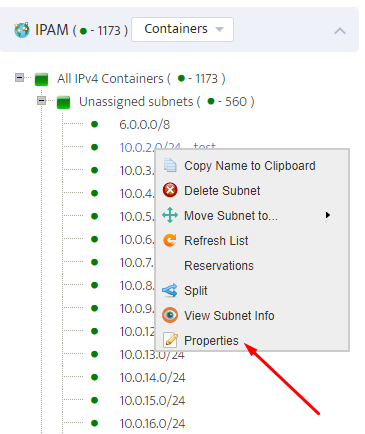
Task: Click the Properties pencil icon
Action: (x=170, y=340)
